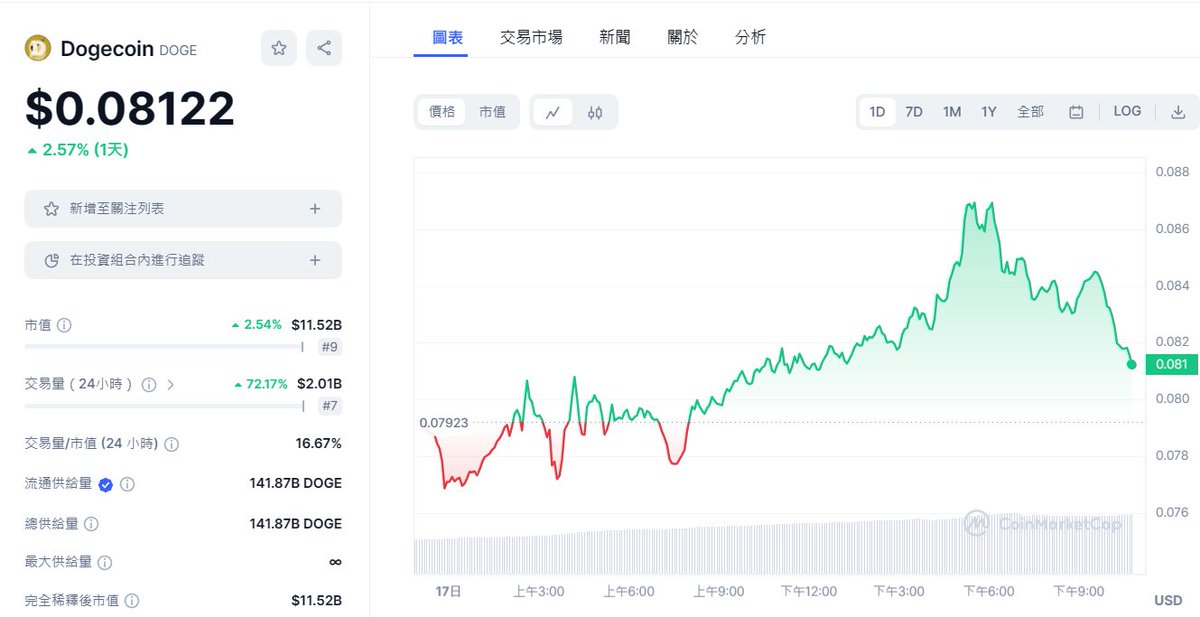The width and height of the screenshot is (1200, 617).
Task: Open the 分析 tab
Action: [750, 37]
